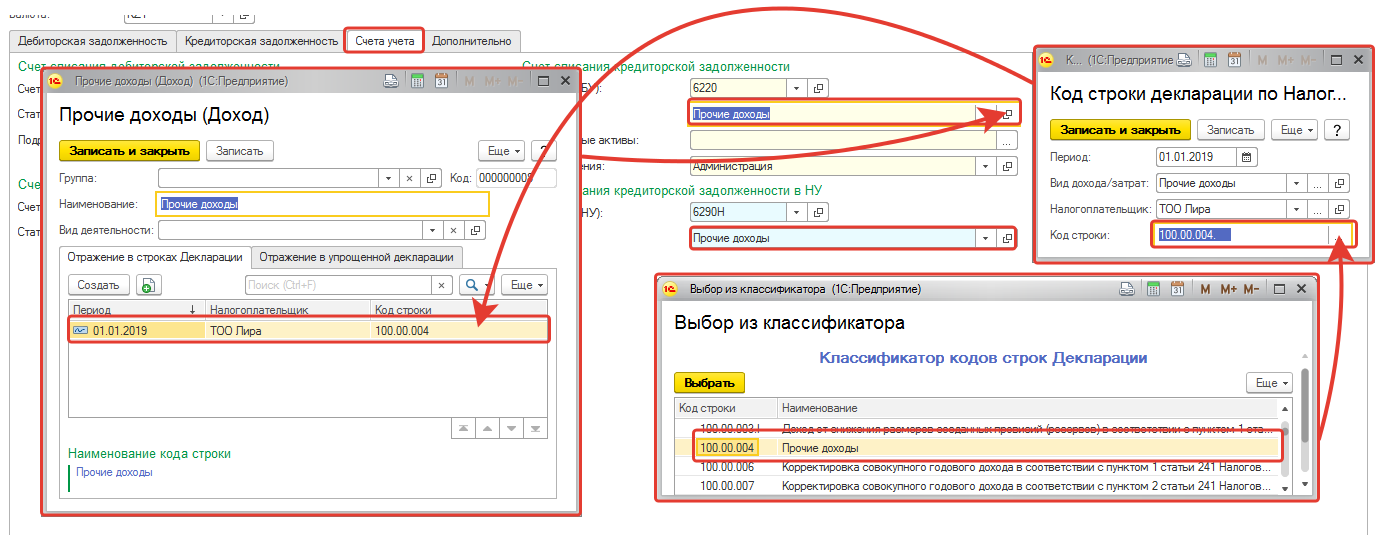Clear the Вид деятельности field with x
Screen dimensions: 1386x535
(x=454, y=231)
